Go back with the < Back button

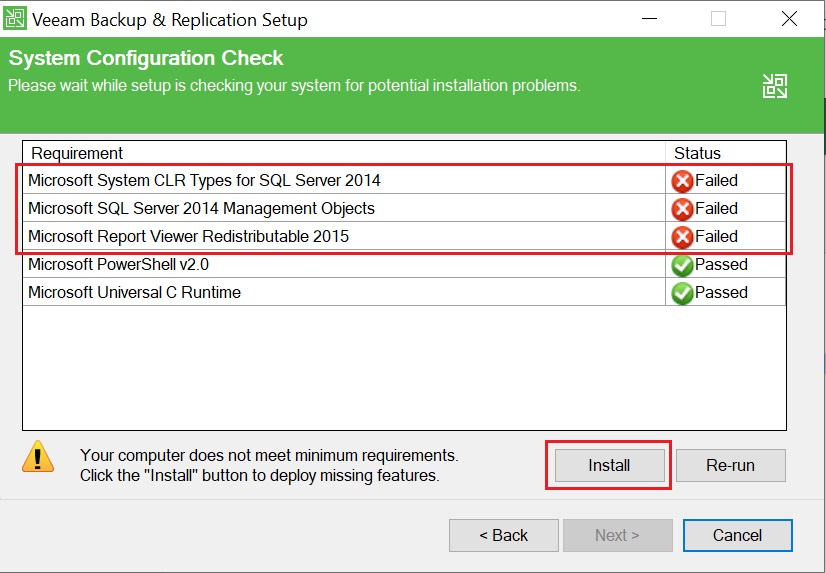tap(504, 535)
